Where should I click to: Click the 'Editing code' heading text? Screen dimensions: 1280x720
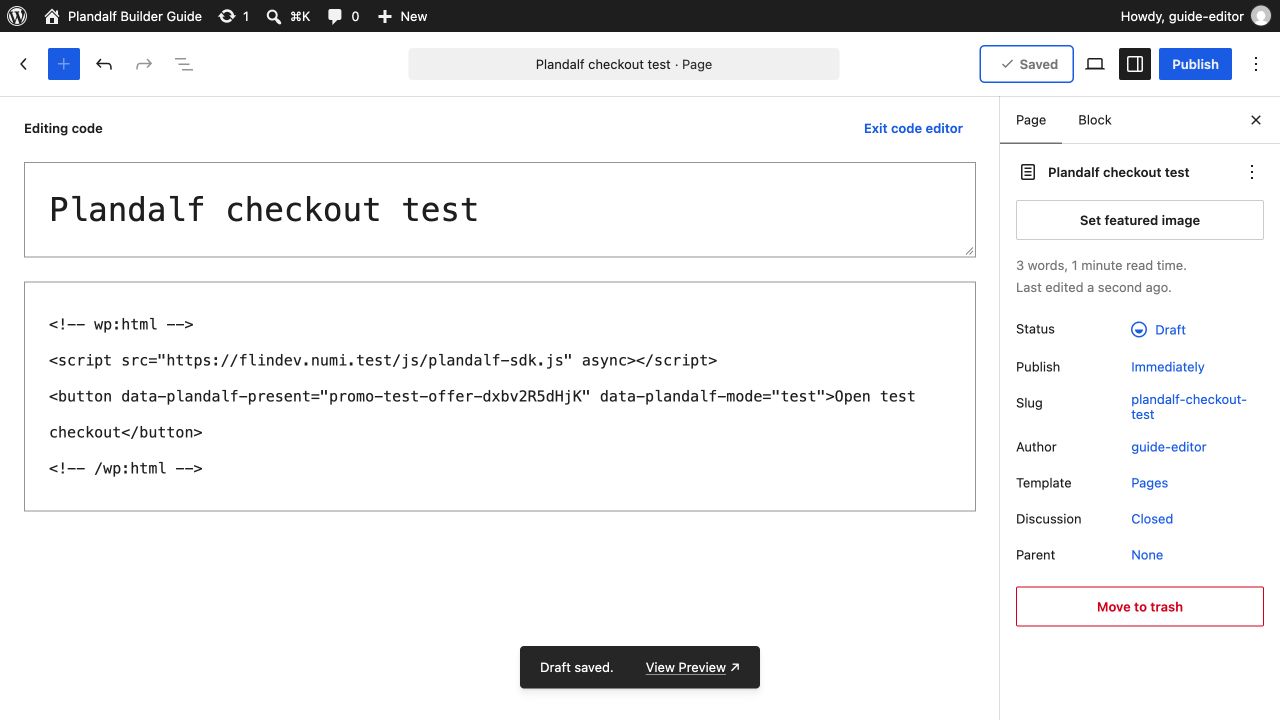63,128
